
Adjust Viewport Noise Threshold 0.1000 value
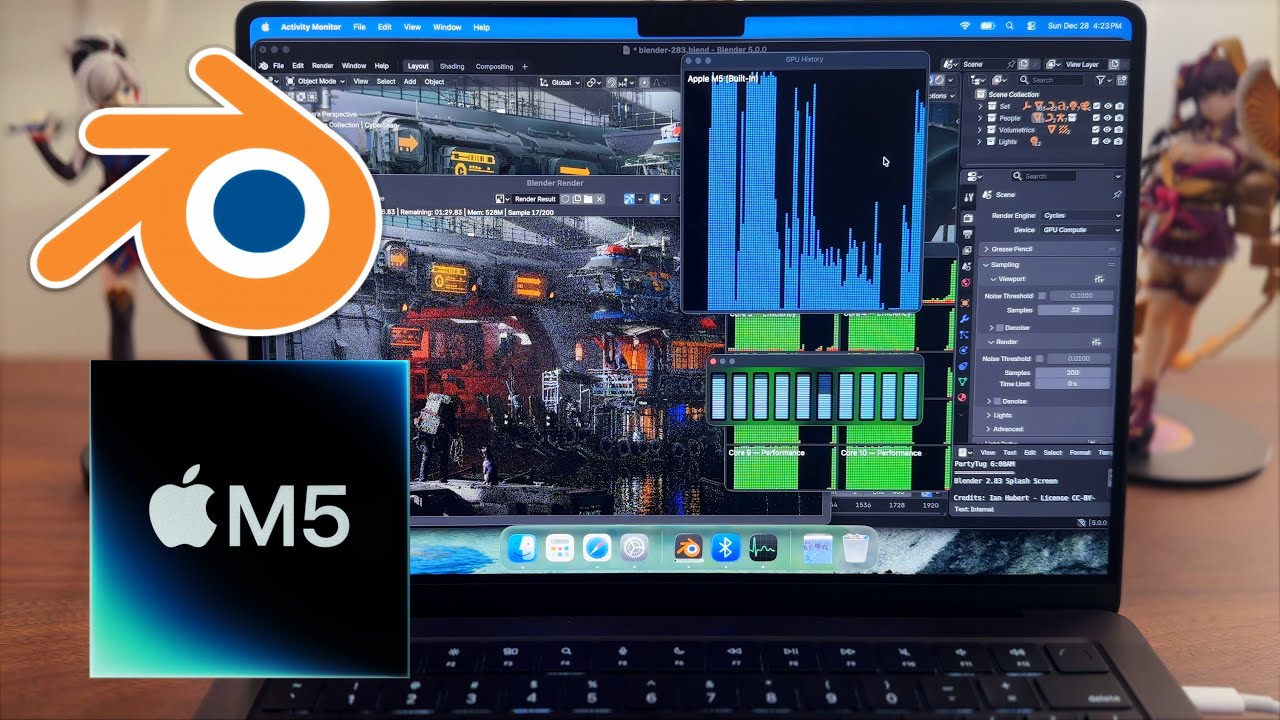coord(1081,296)
